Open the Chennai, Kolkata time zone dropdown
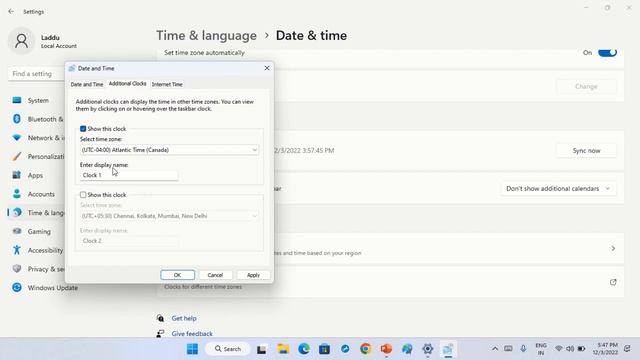640x360 pixels. click(169, 216)
